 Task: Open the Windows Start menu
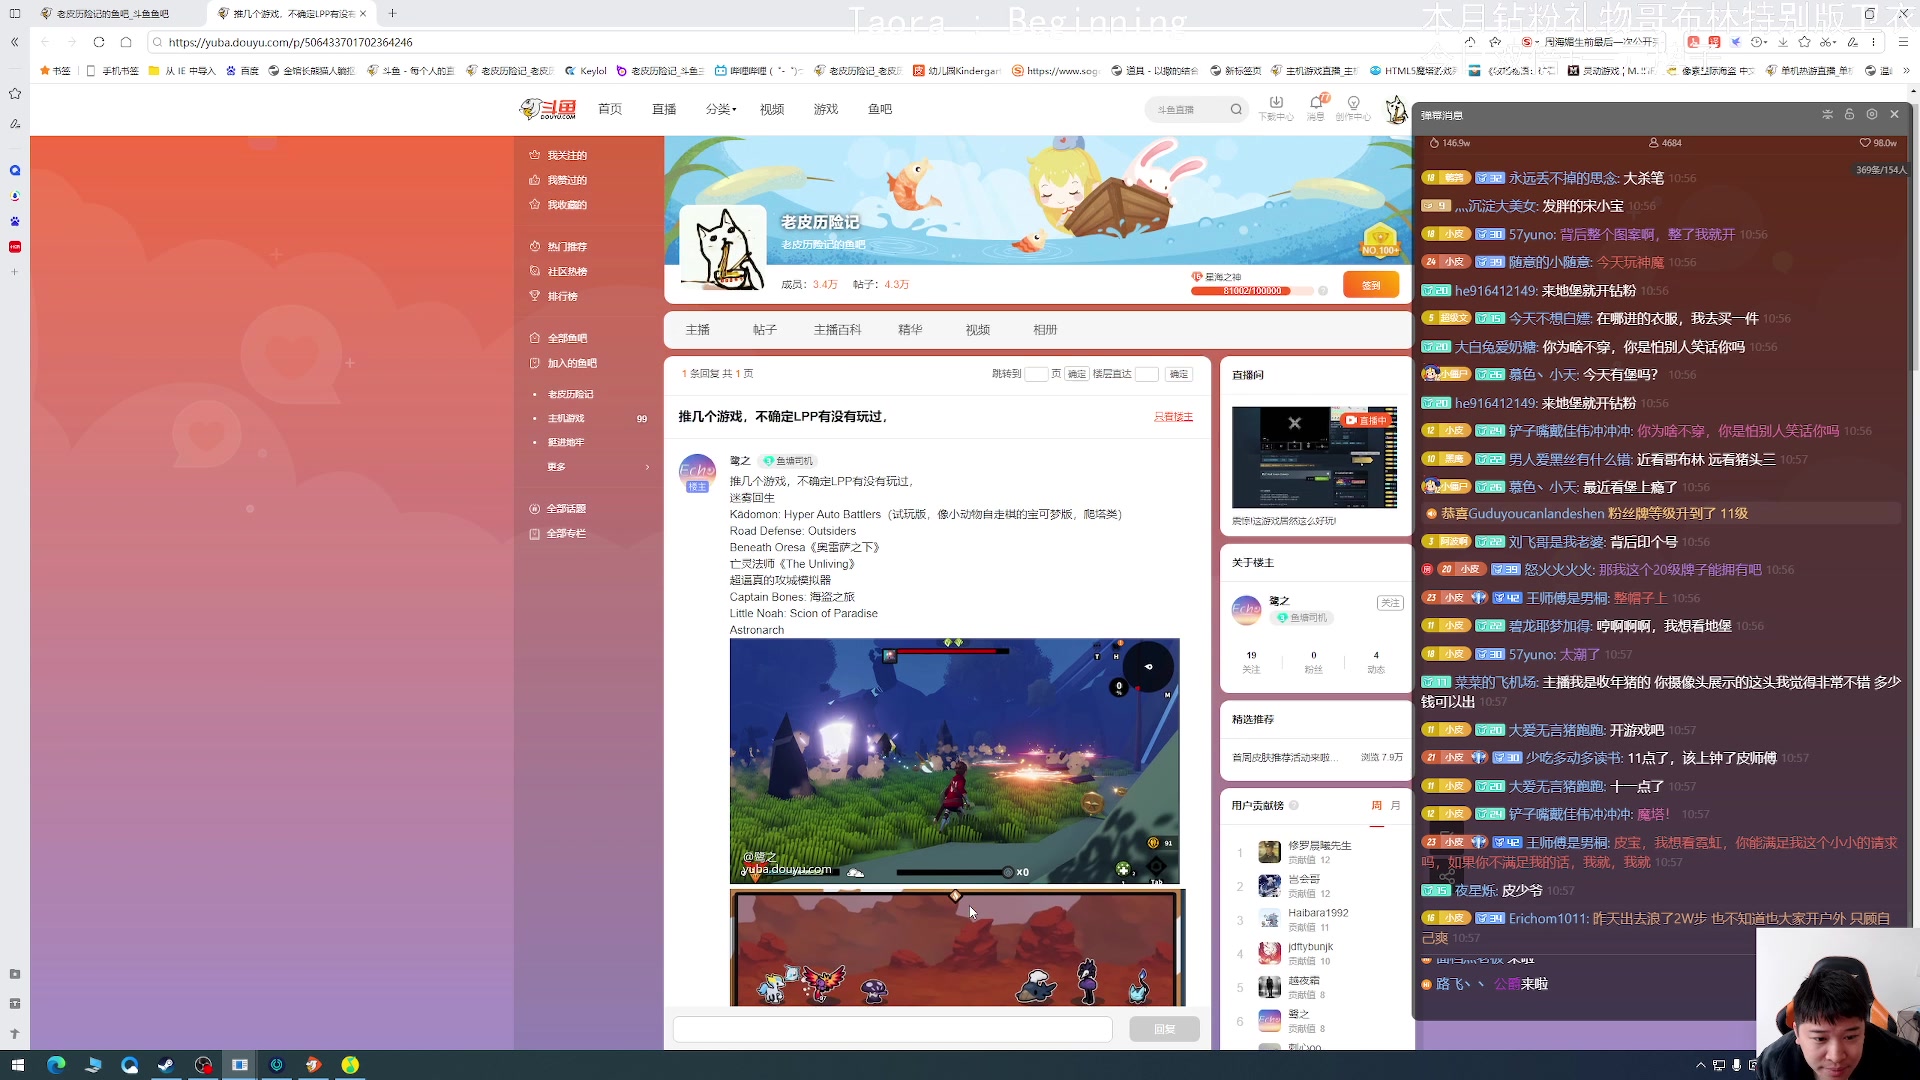[x=17, y=1065]
